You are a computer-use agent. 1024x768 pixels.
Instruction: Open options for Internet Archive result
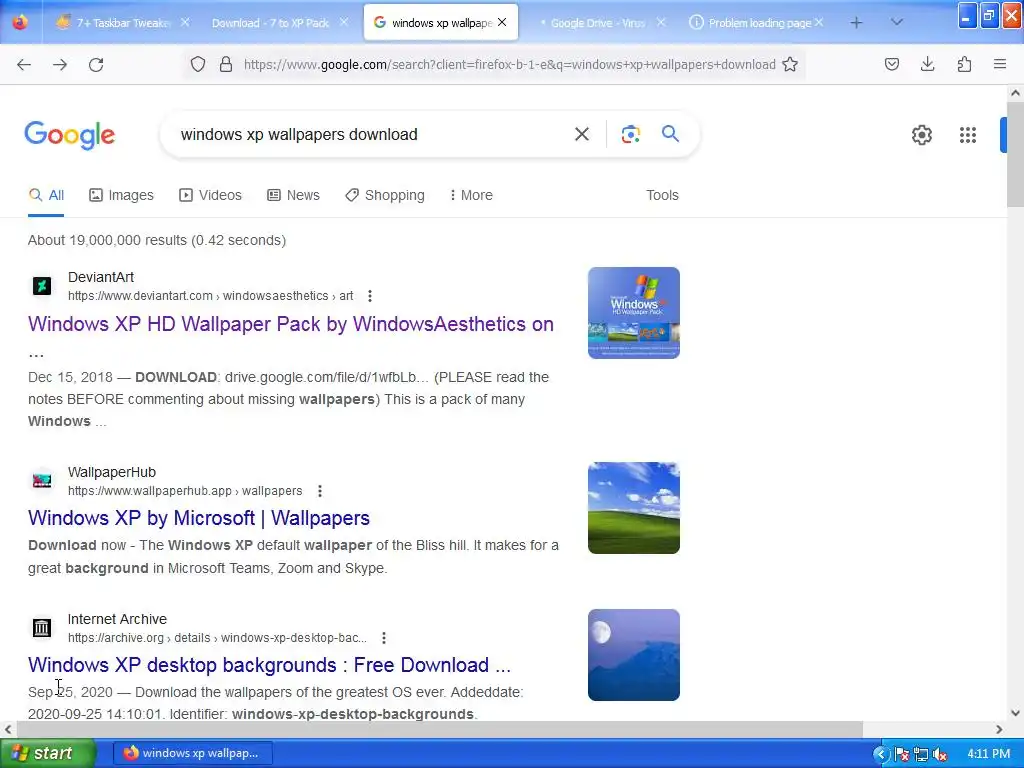(384, 638)
